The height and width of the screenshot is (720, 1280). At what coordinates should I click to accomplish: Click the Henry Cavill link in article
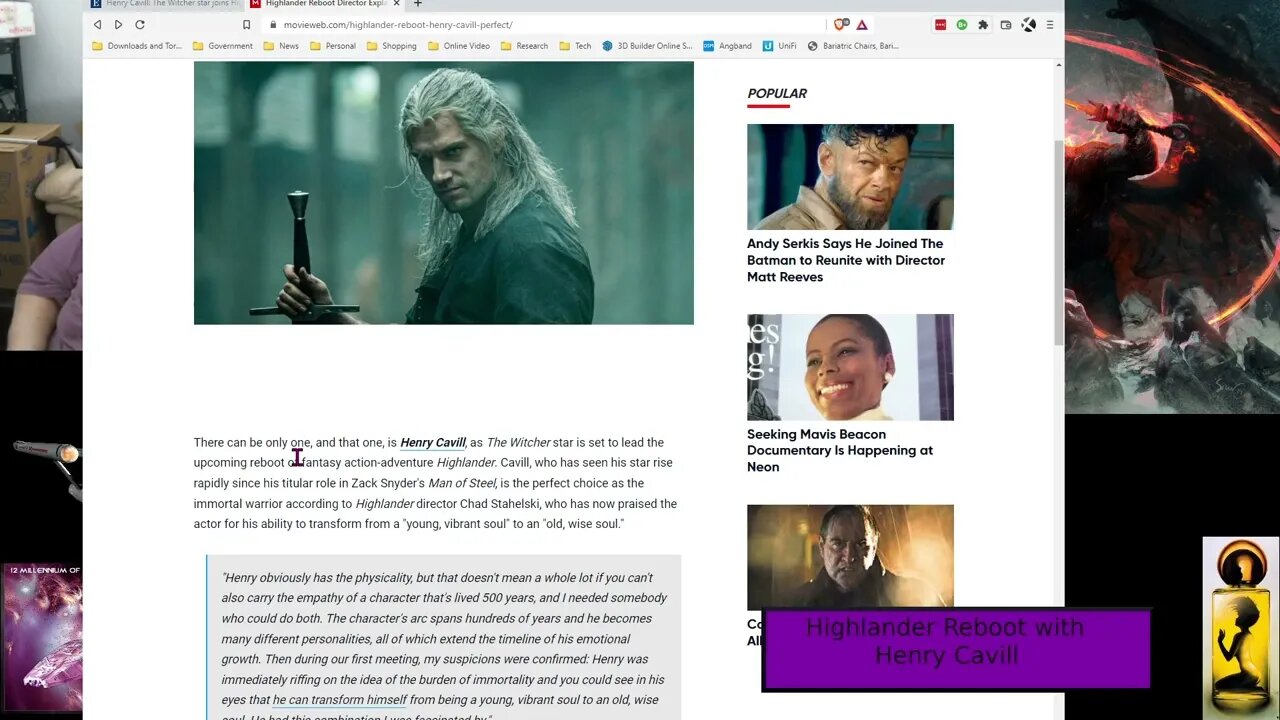(433, 443)
